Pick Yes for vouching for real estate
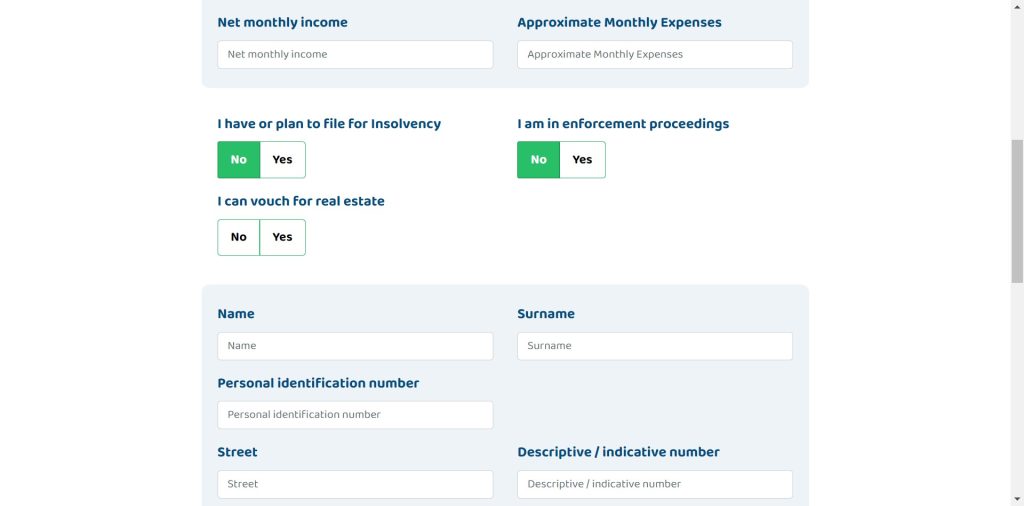 [283, 237]
